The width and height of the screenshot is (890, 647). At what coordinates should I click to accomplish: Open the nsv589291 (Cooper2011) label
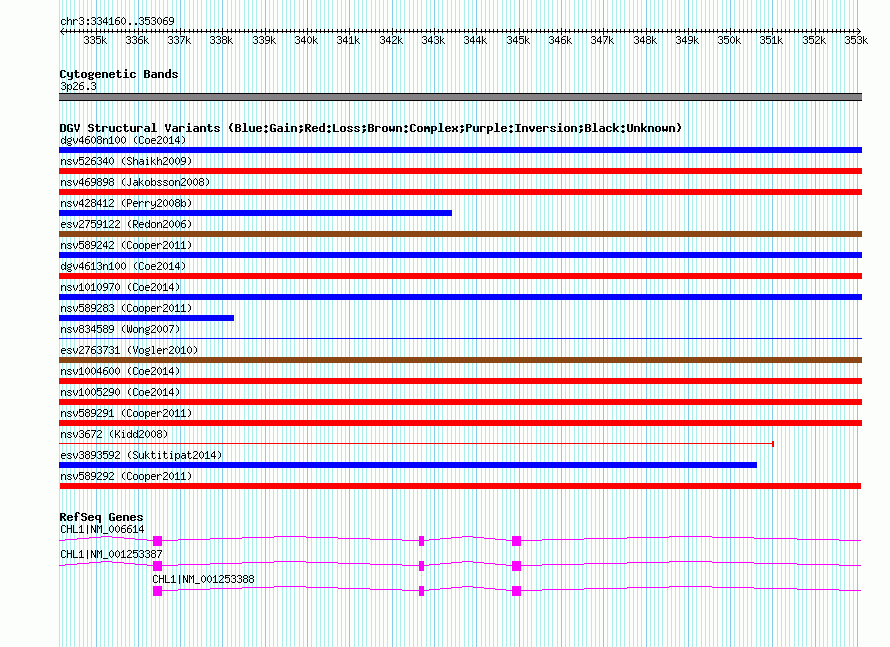coord(126,413)
